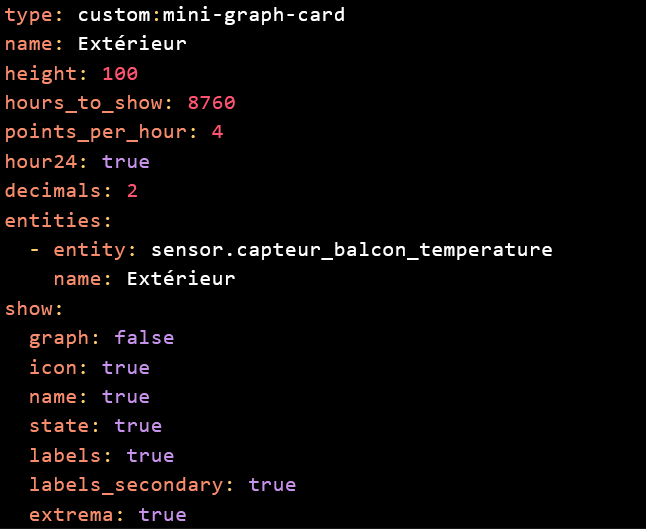This screenshot has width=646, height=529.
Task: Click the height value 100
Action: pos(120,74)
